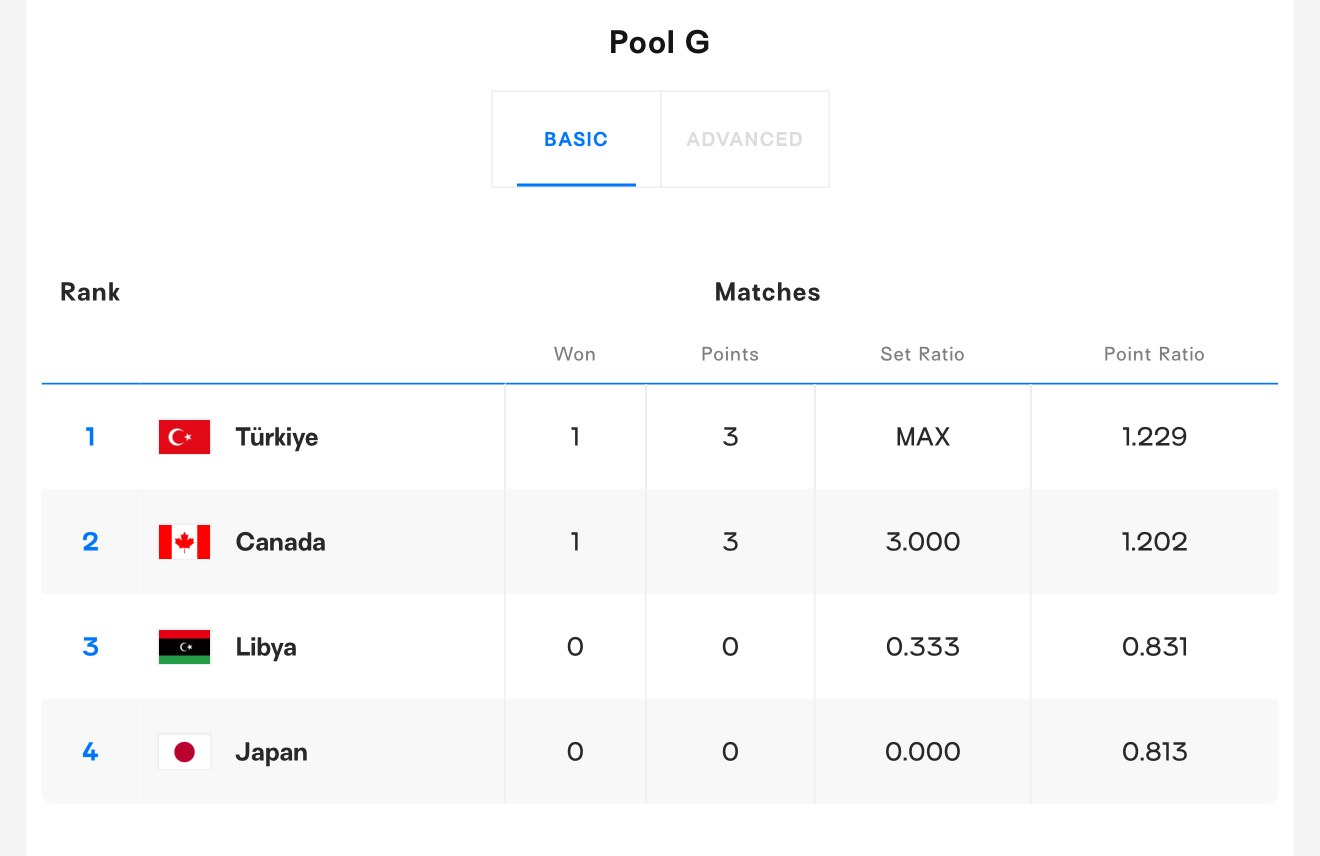Switch to the BASIC tab
This screenshot has width=1320, height=856.
click(x=576, y=139)
